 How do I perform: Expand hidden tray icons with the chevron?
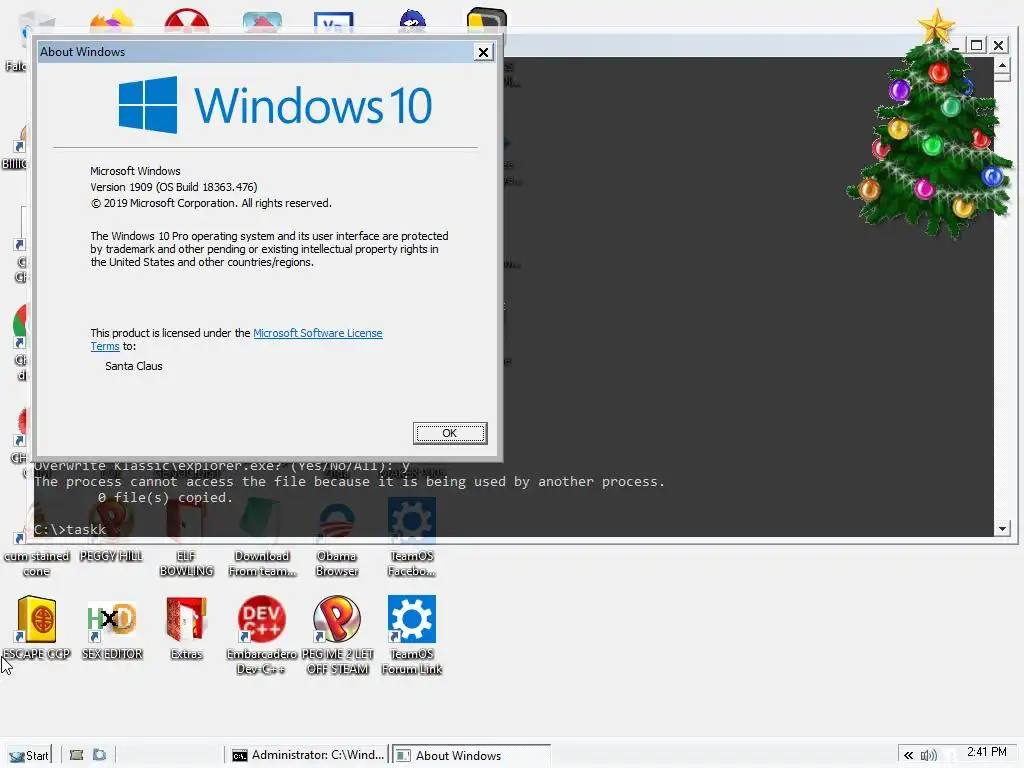coord(908,756)
